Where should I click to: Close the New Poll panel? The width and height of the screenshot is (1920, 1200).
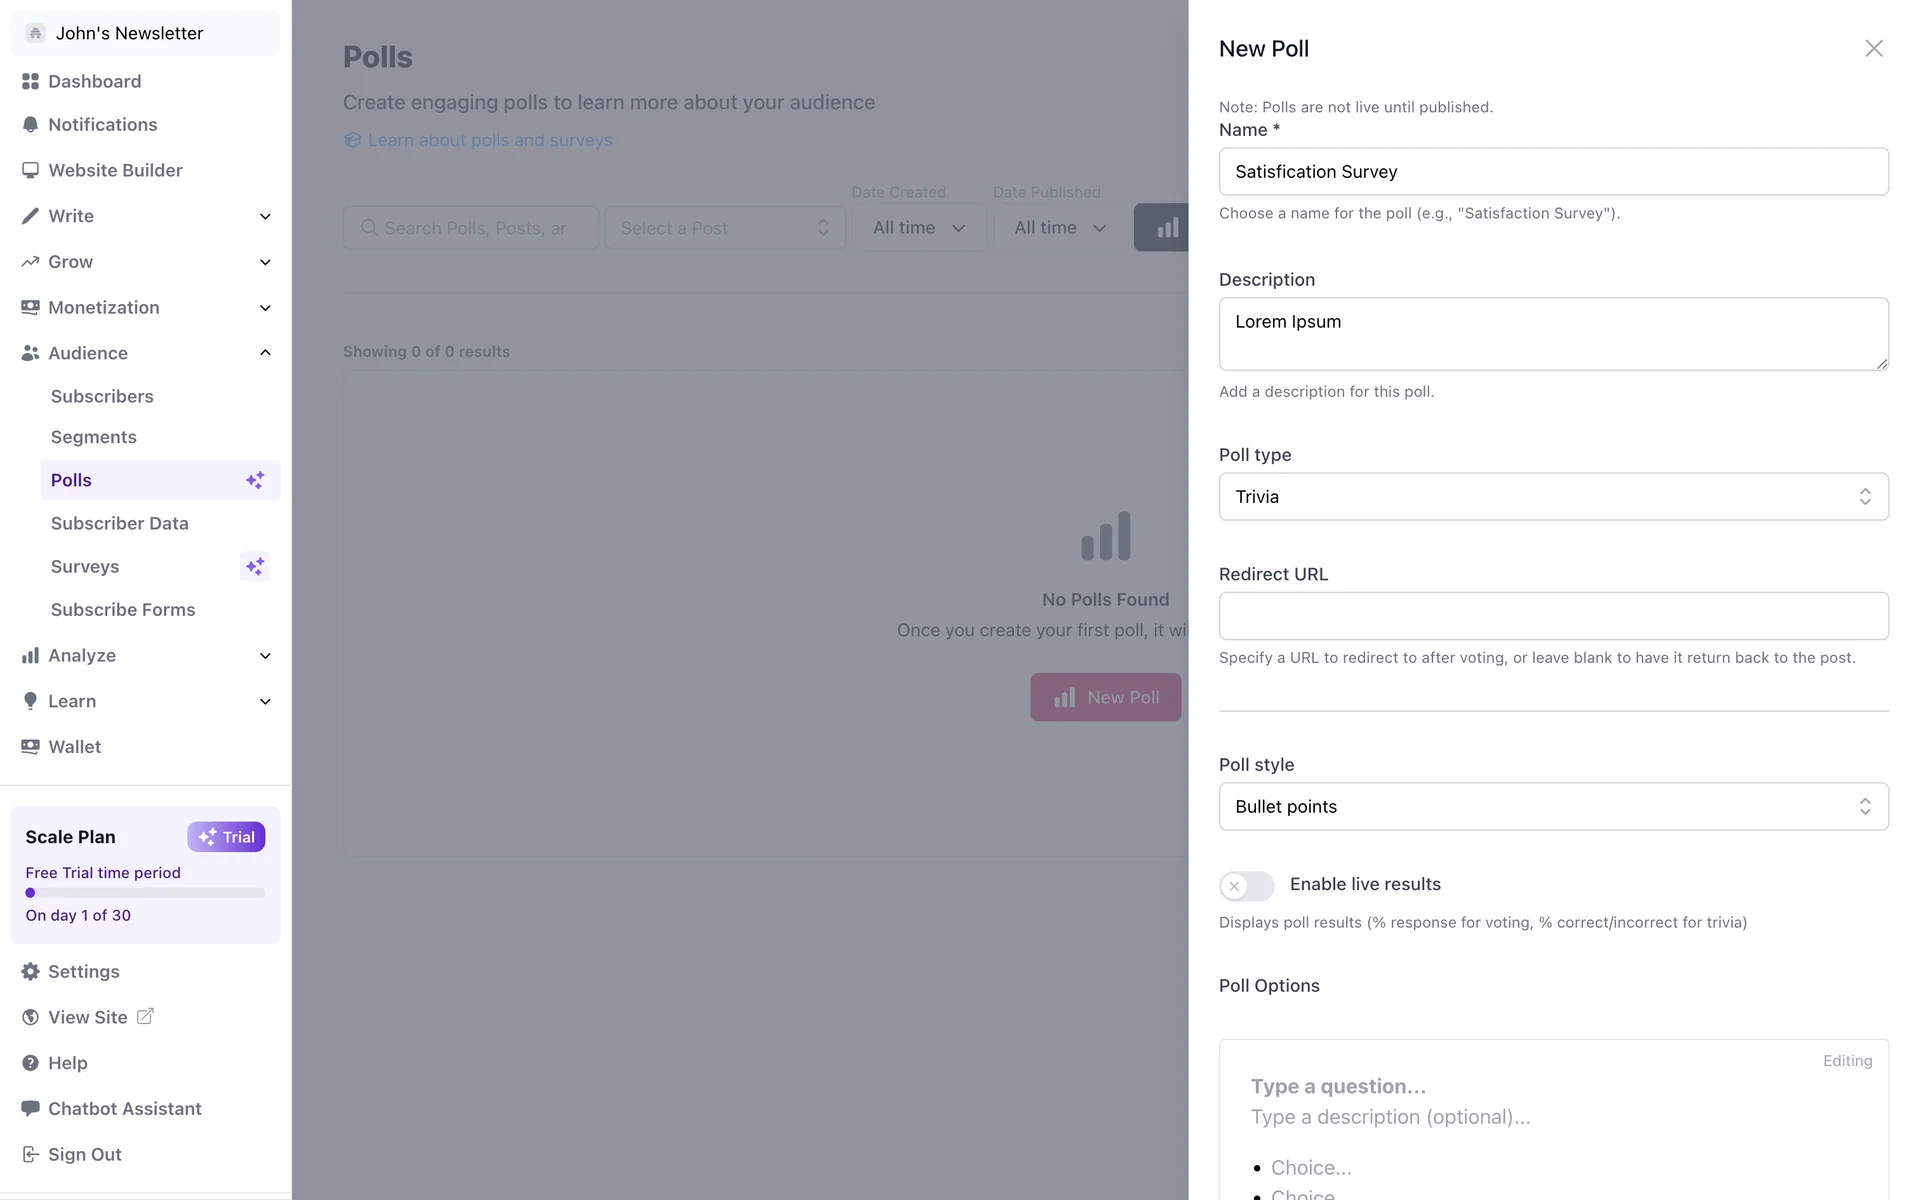tap(1873, 48)
